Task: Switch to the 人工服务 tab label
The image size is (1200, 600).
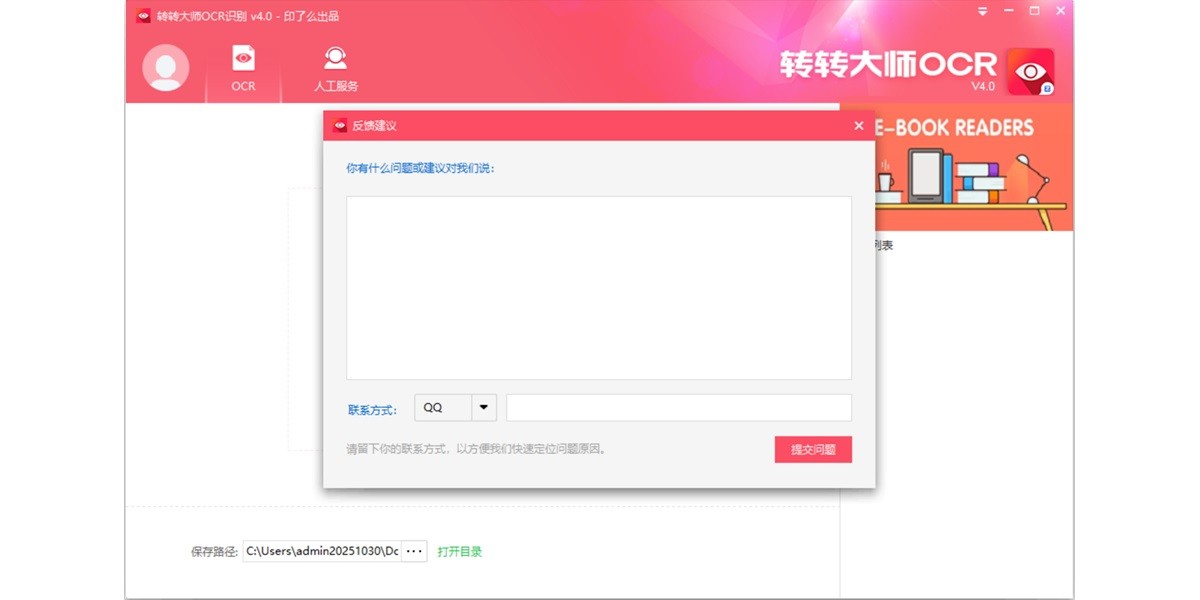Action: [336, 86]
